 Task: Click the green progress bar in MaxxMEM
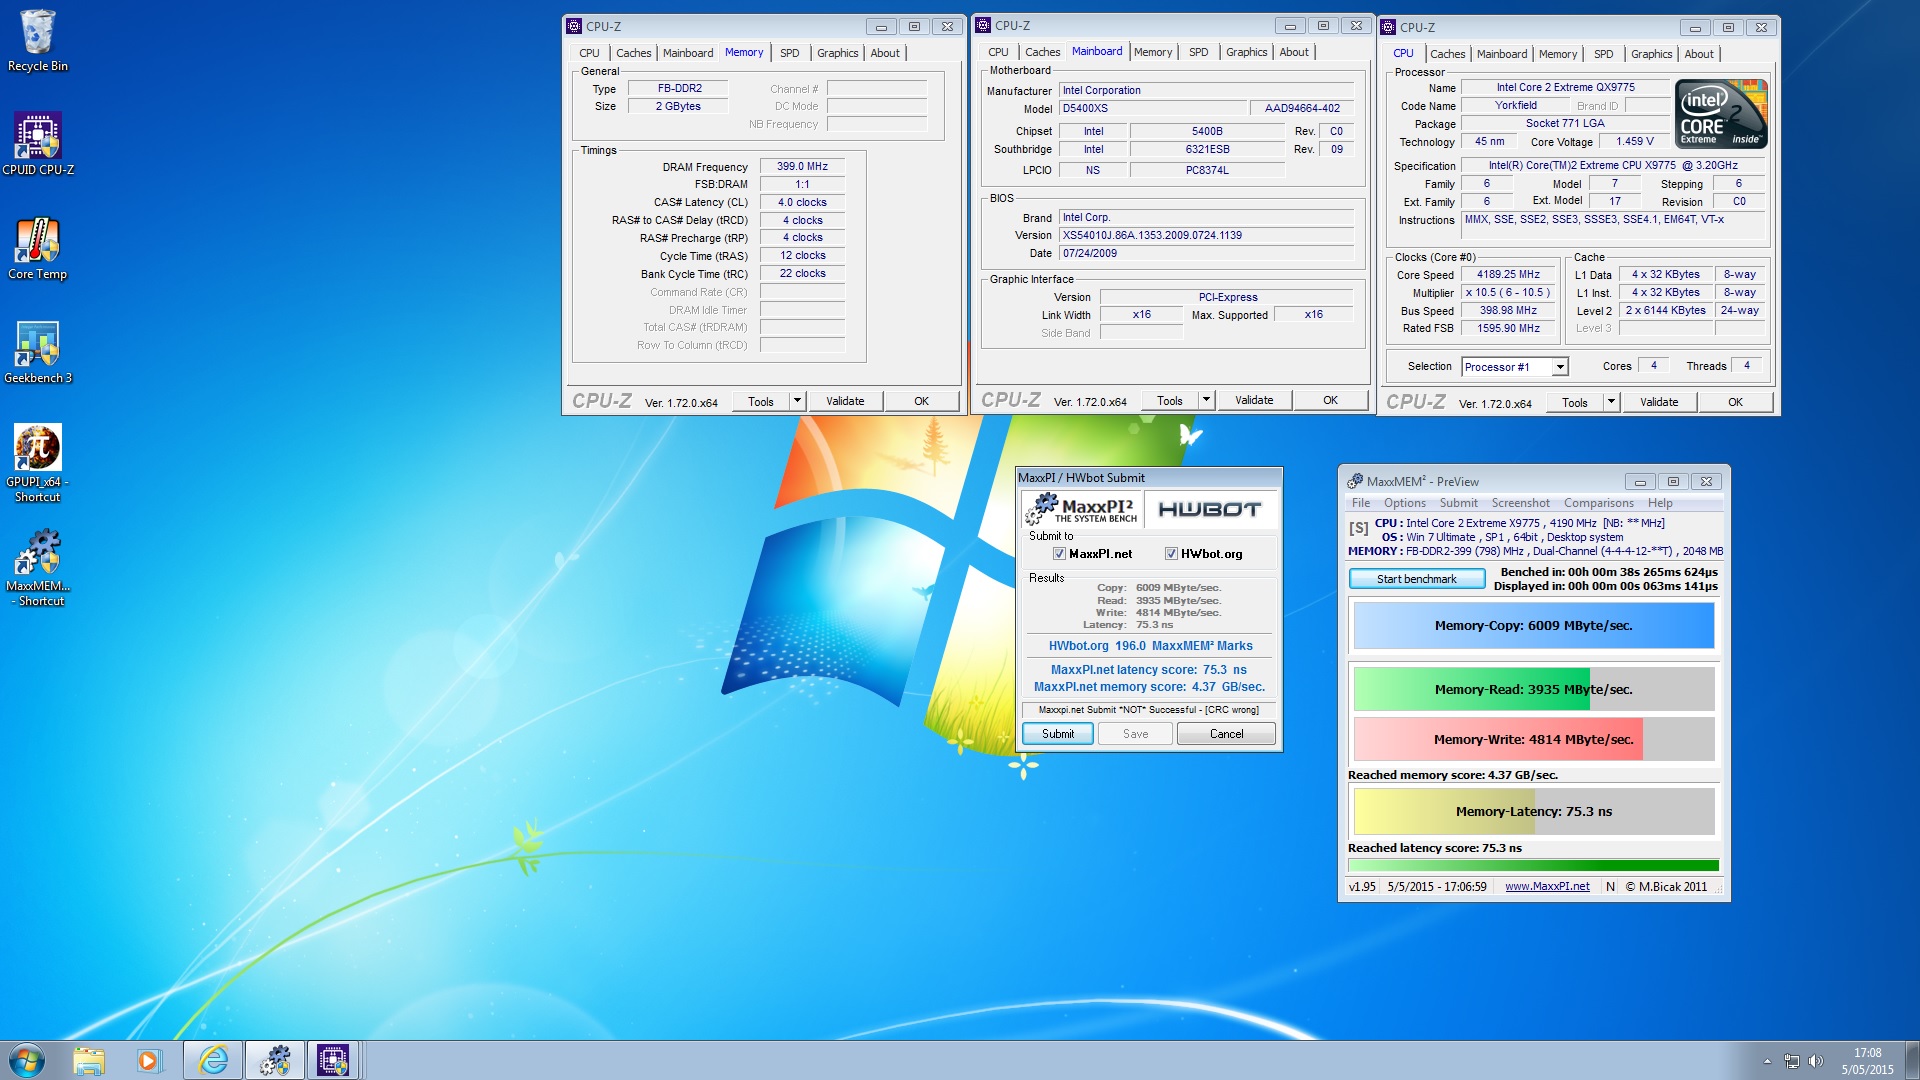[x=1533, y=866]
